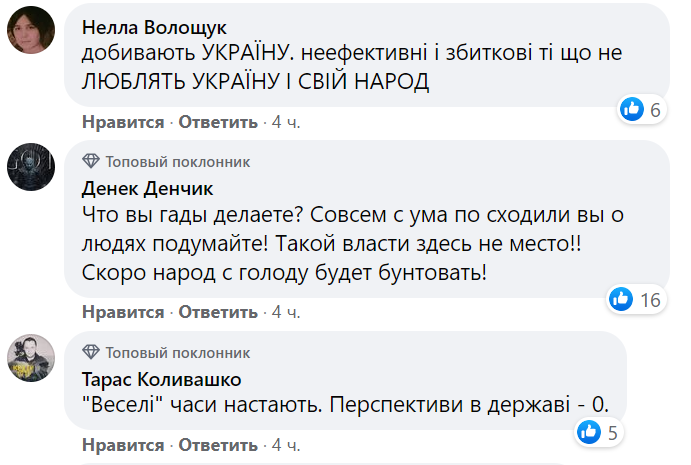The height and width of the screenshot is (465, 691).
Task: Click the diamond top fan badge above Денек Денчик
Action: [x=91, y=161]
